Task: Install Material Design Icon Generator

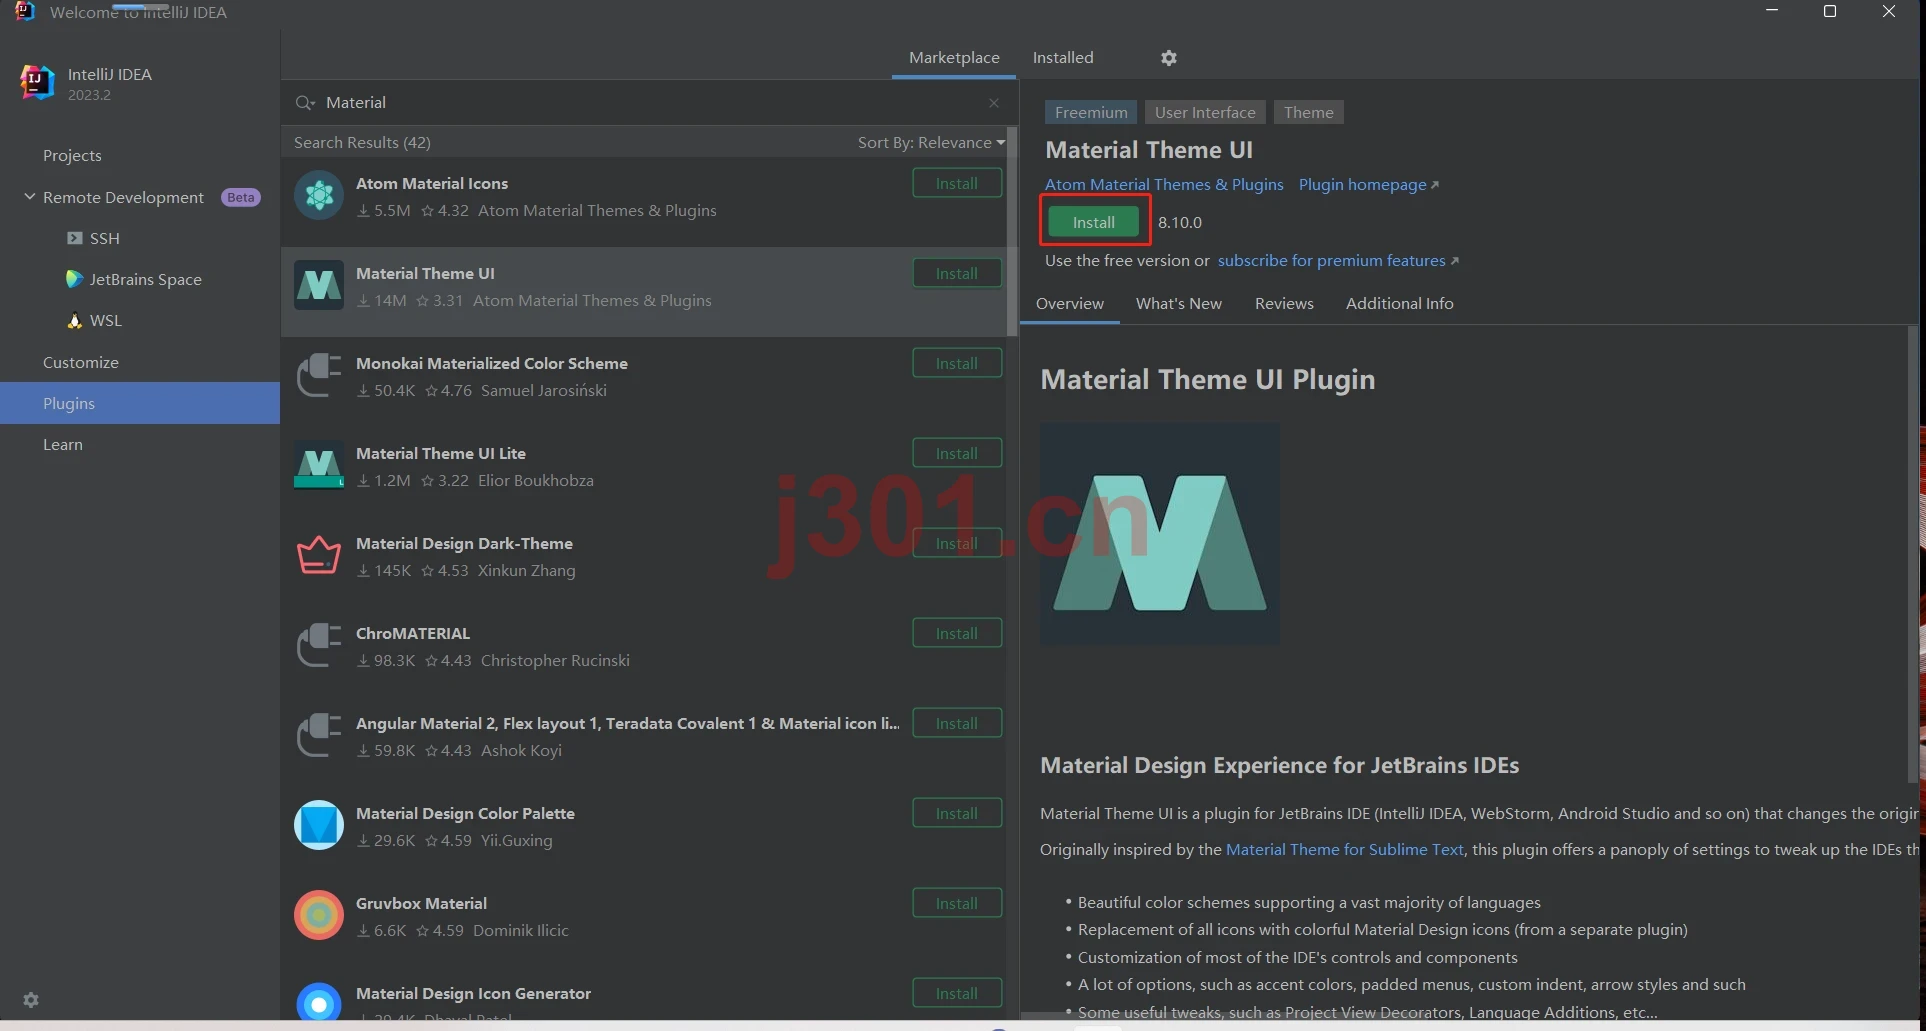Action: (957, 993)
